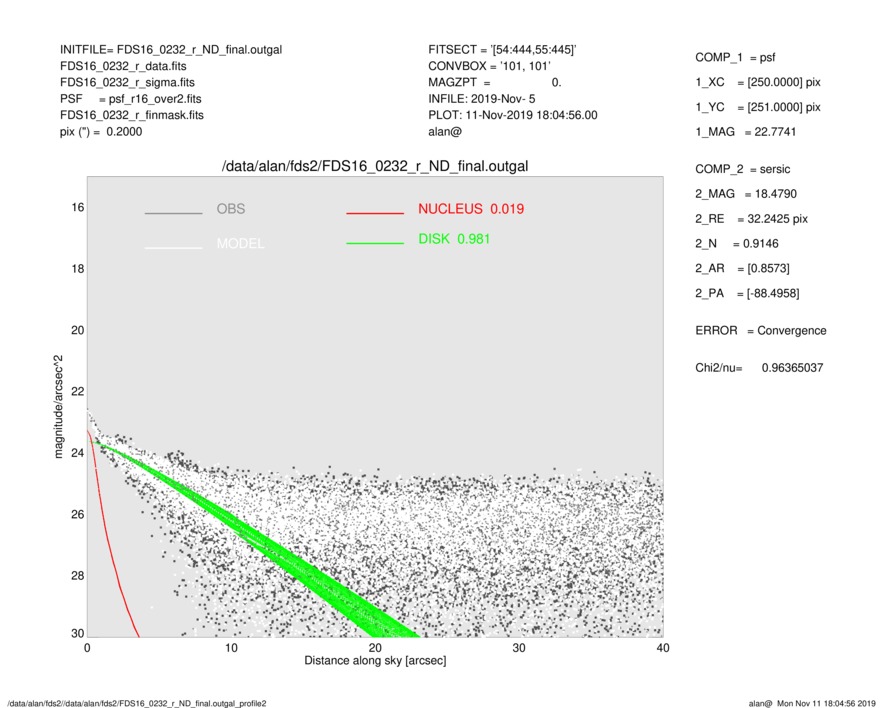Click the FITSECT '[54:444,55:445]' entry

coord(502,50)
